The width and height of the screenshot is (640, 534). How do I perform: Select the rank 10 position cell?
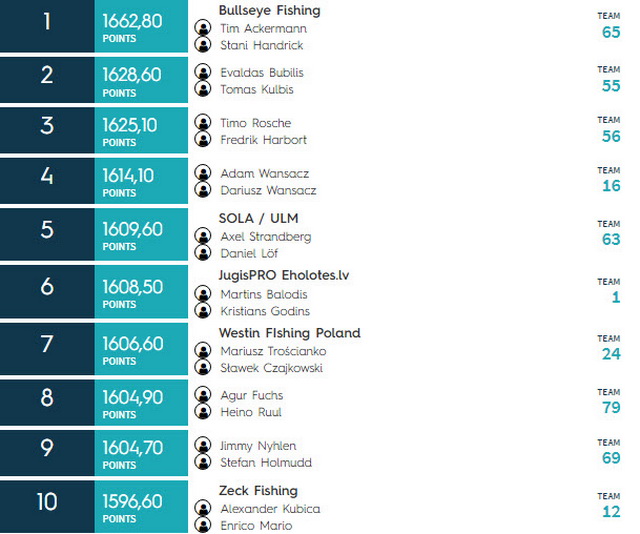pos(47,507)
